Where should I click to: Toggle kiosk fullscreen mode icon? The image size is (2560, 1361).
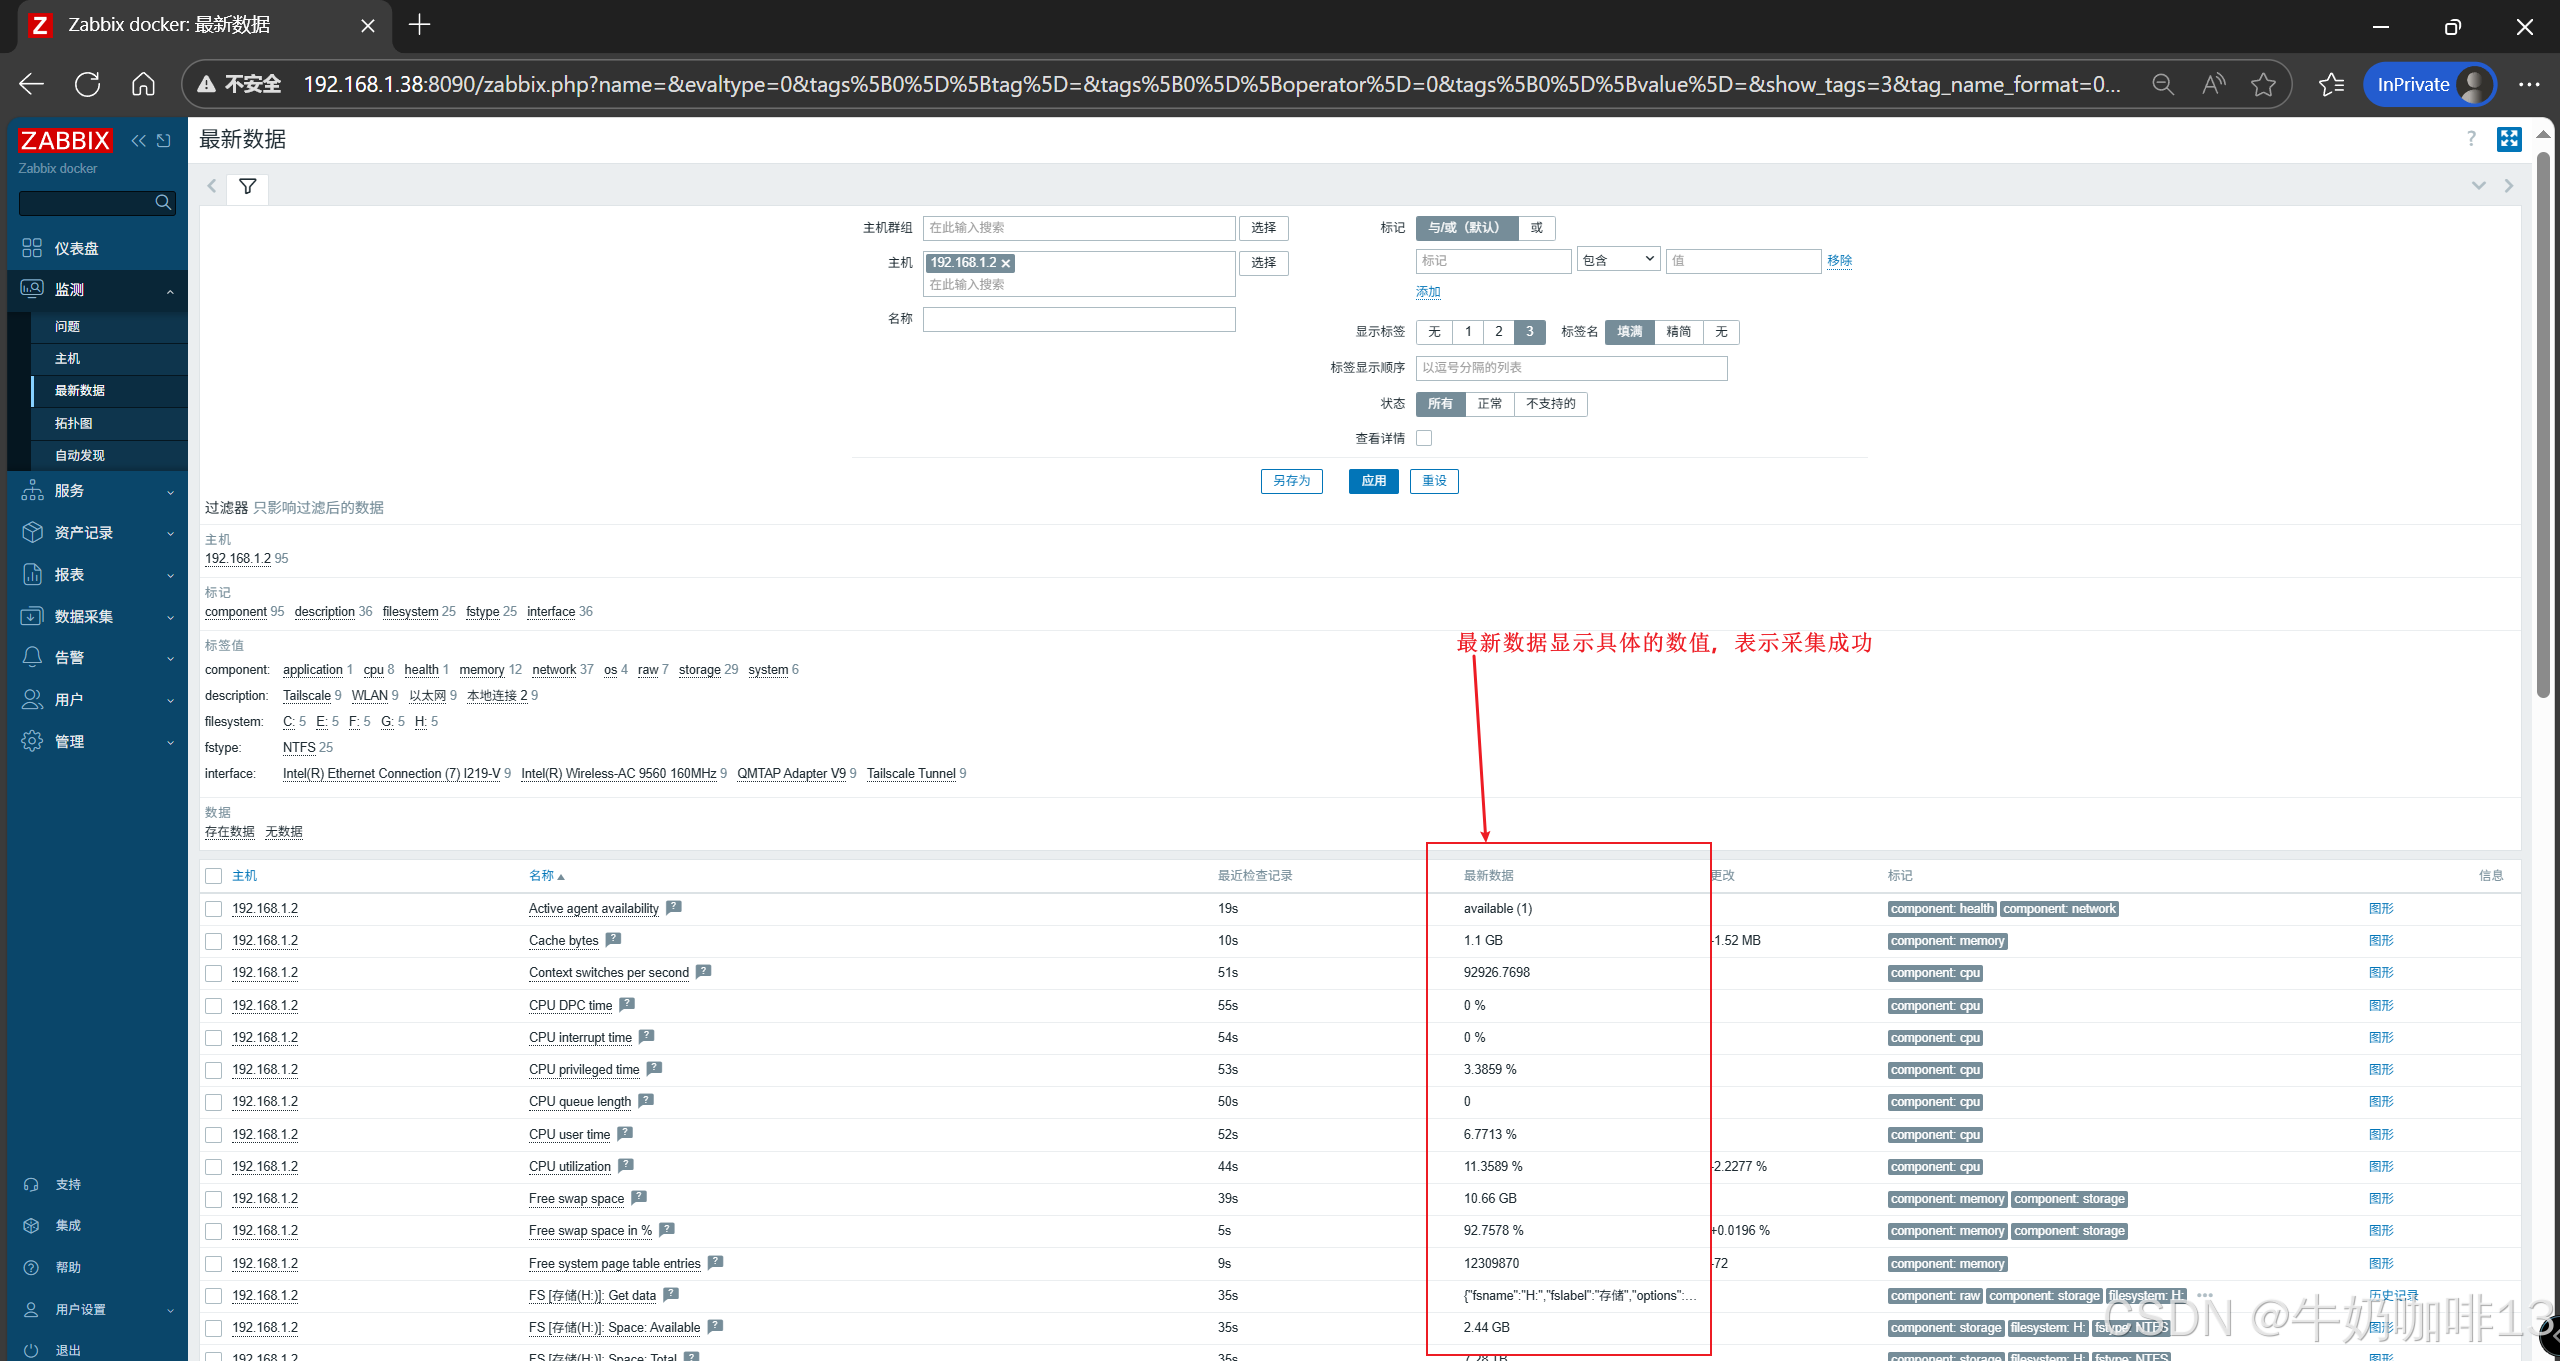pos(2509,139)
